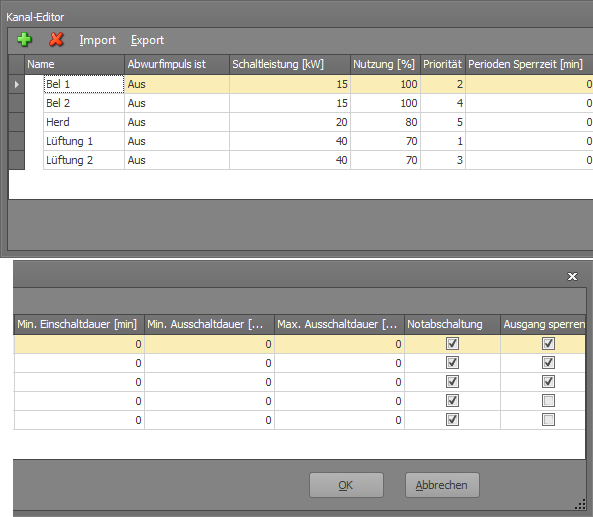Click the Ausgang sperren column header

coord(543,324)
